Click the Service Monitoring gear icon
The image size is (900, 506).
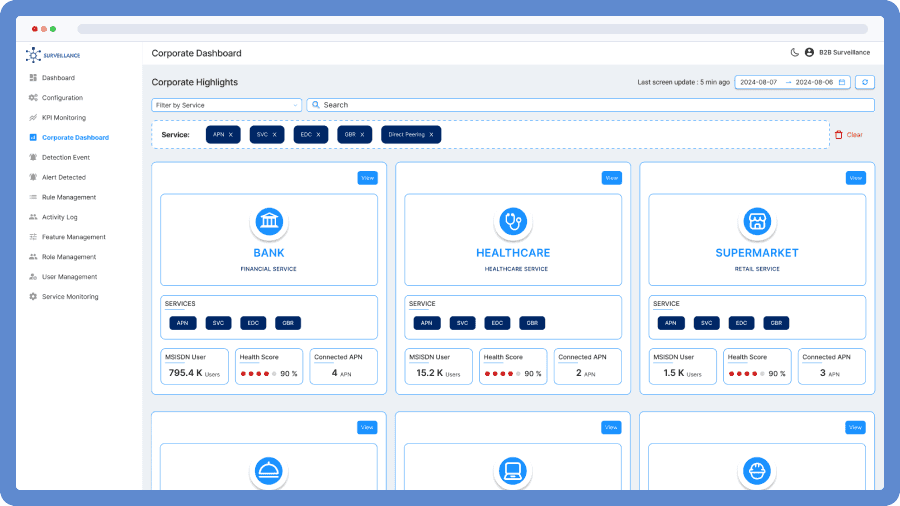pos(33,297)
